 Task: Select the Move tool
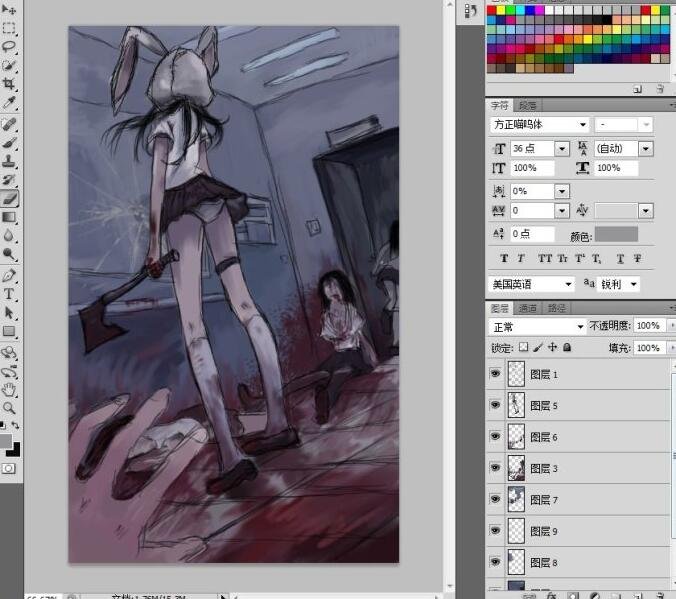point(9,9)
